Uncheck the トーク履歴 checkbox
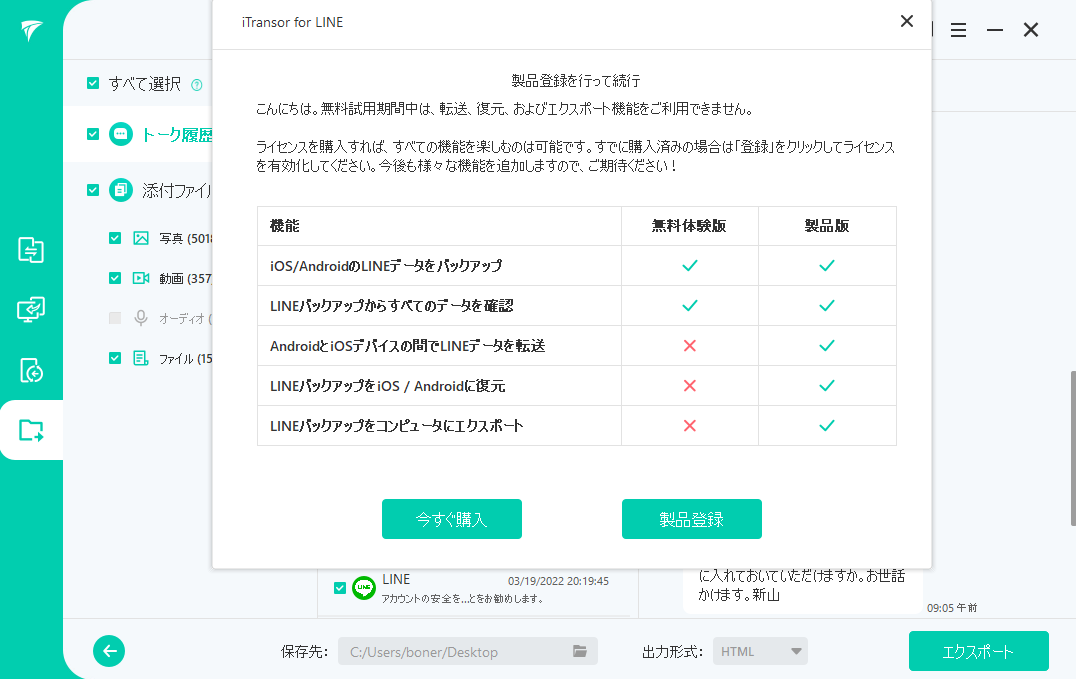 pos(93,134)
